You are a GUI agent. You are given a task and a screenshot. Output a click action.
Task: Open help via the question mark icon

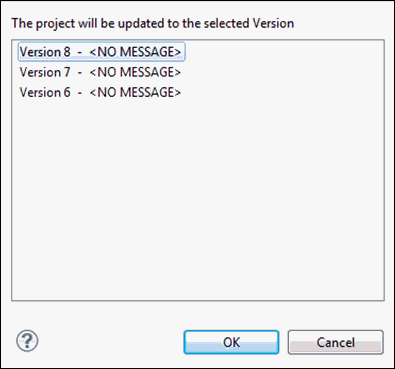(x=27, y=341)
